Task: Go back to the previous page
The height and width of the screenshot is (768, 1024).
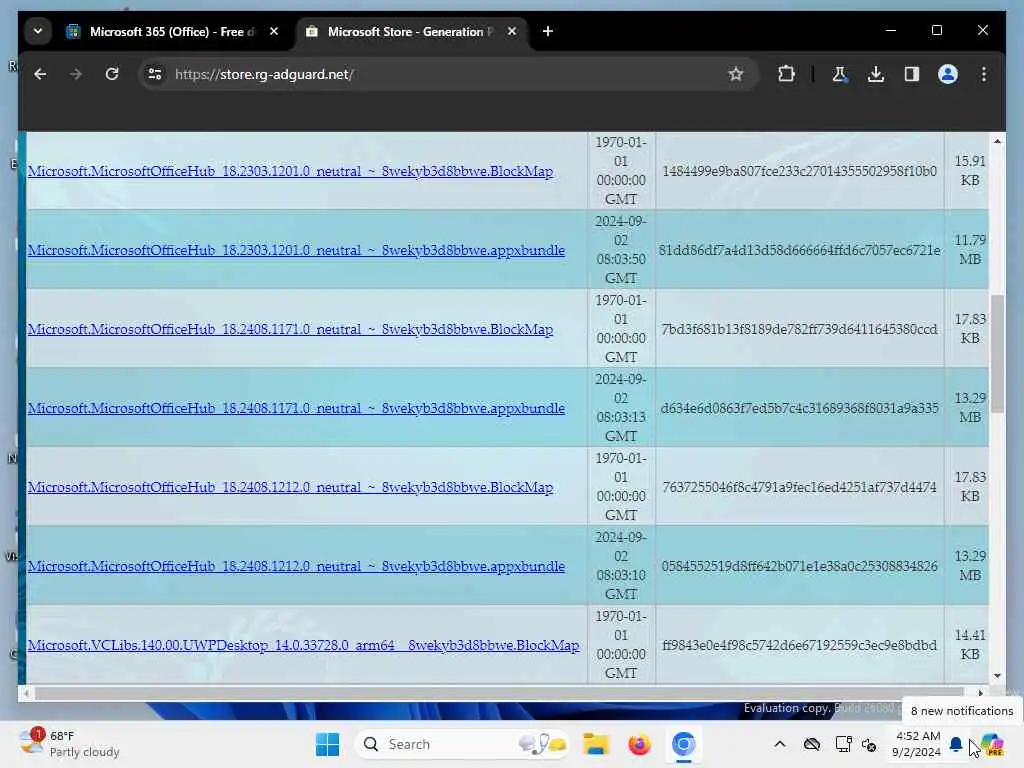Action: pyautogui.click(x=40, y=74)
